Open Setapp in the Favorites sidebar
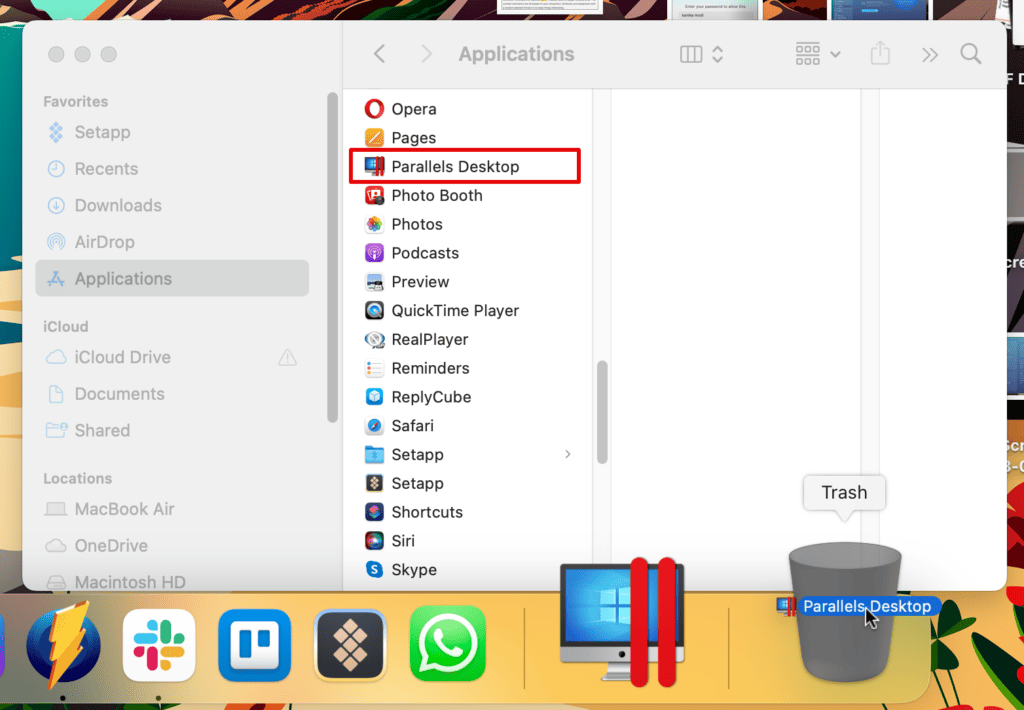This screenshot has height=710, width=1024. point(172,133)
